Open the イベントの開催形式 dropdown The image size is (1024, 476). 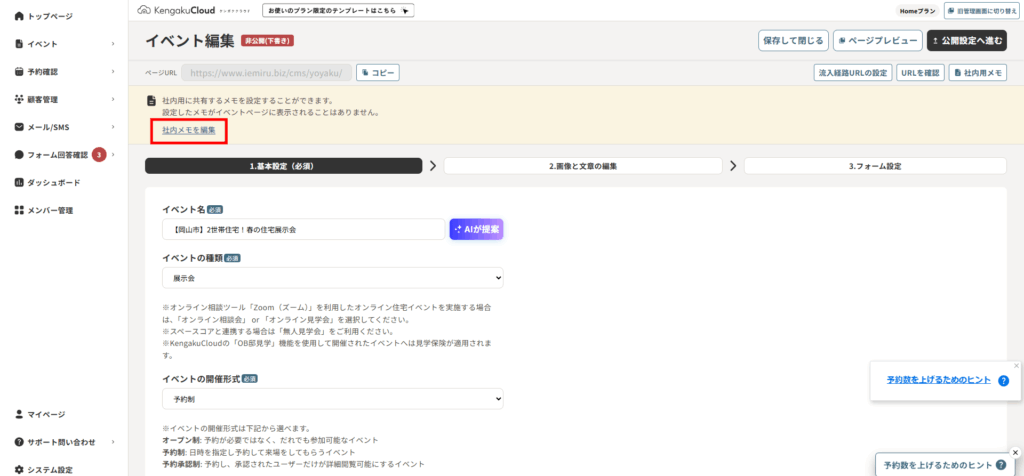click(332, 399)
